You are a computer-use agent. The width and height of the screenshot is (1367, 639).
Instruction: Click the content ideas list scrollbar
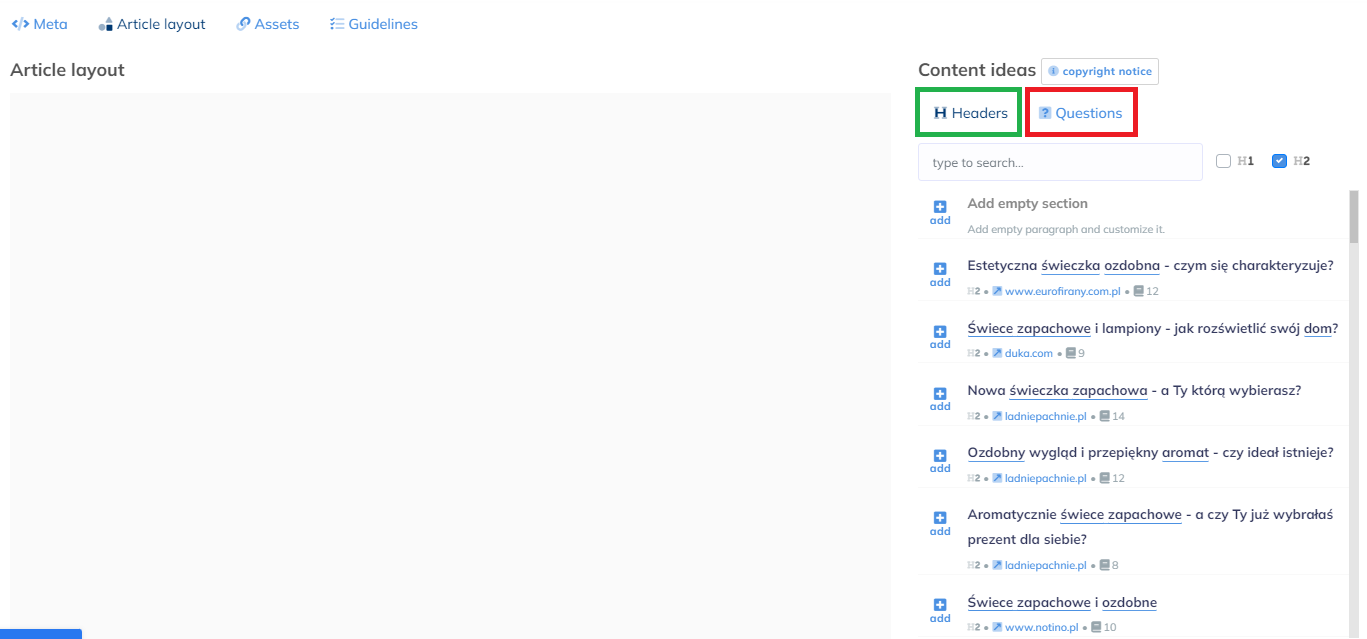coord(1354,216)
